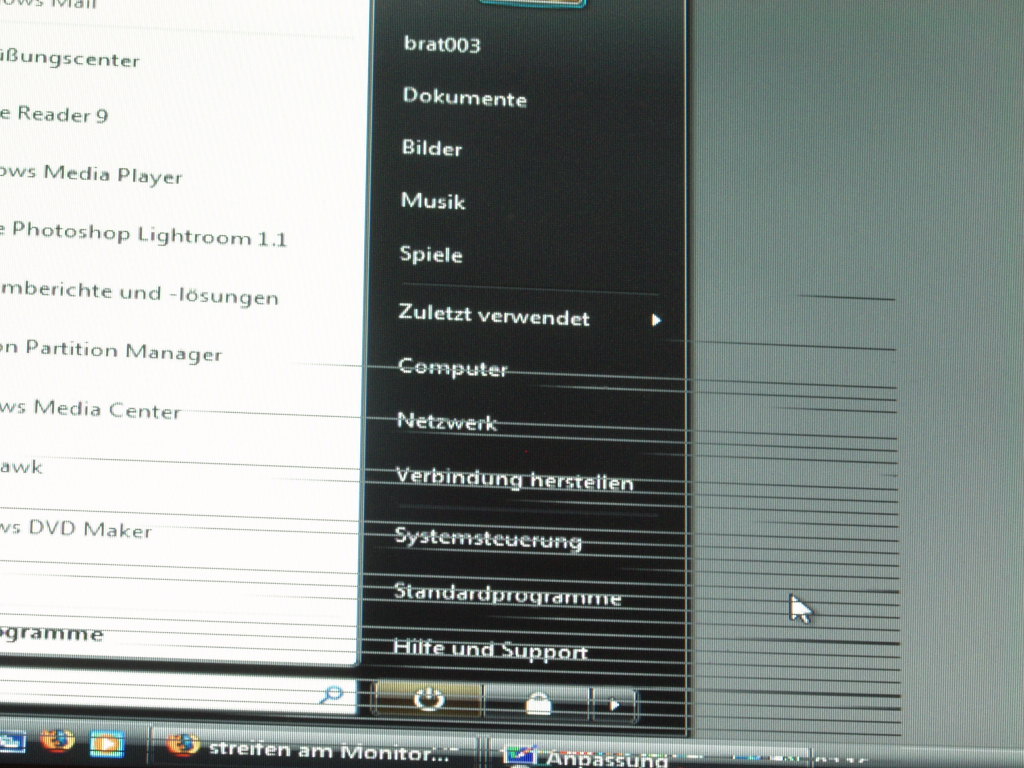
Task: Open Systemsteuerung
Action: coord(488,538)
